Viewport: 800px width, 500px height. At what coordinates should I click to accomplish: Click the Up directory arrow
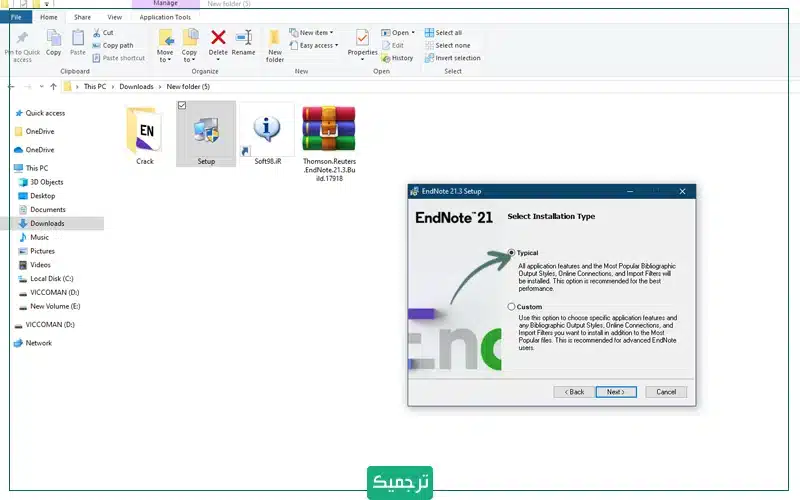pyautogui.click(x=53, y=87)
